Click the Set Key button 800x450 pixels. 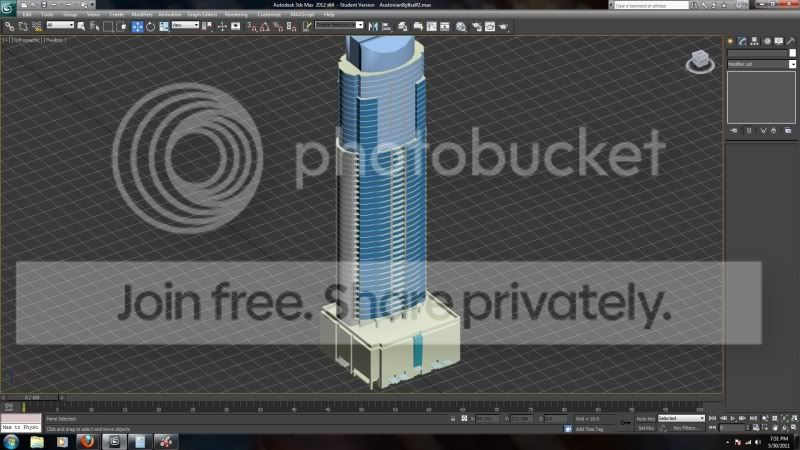click(x=645, y=428)
